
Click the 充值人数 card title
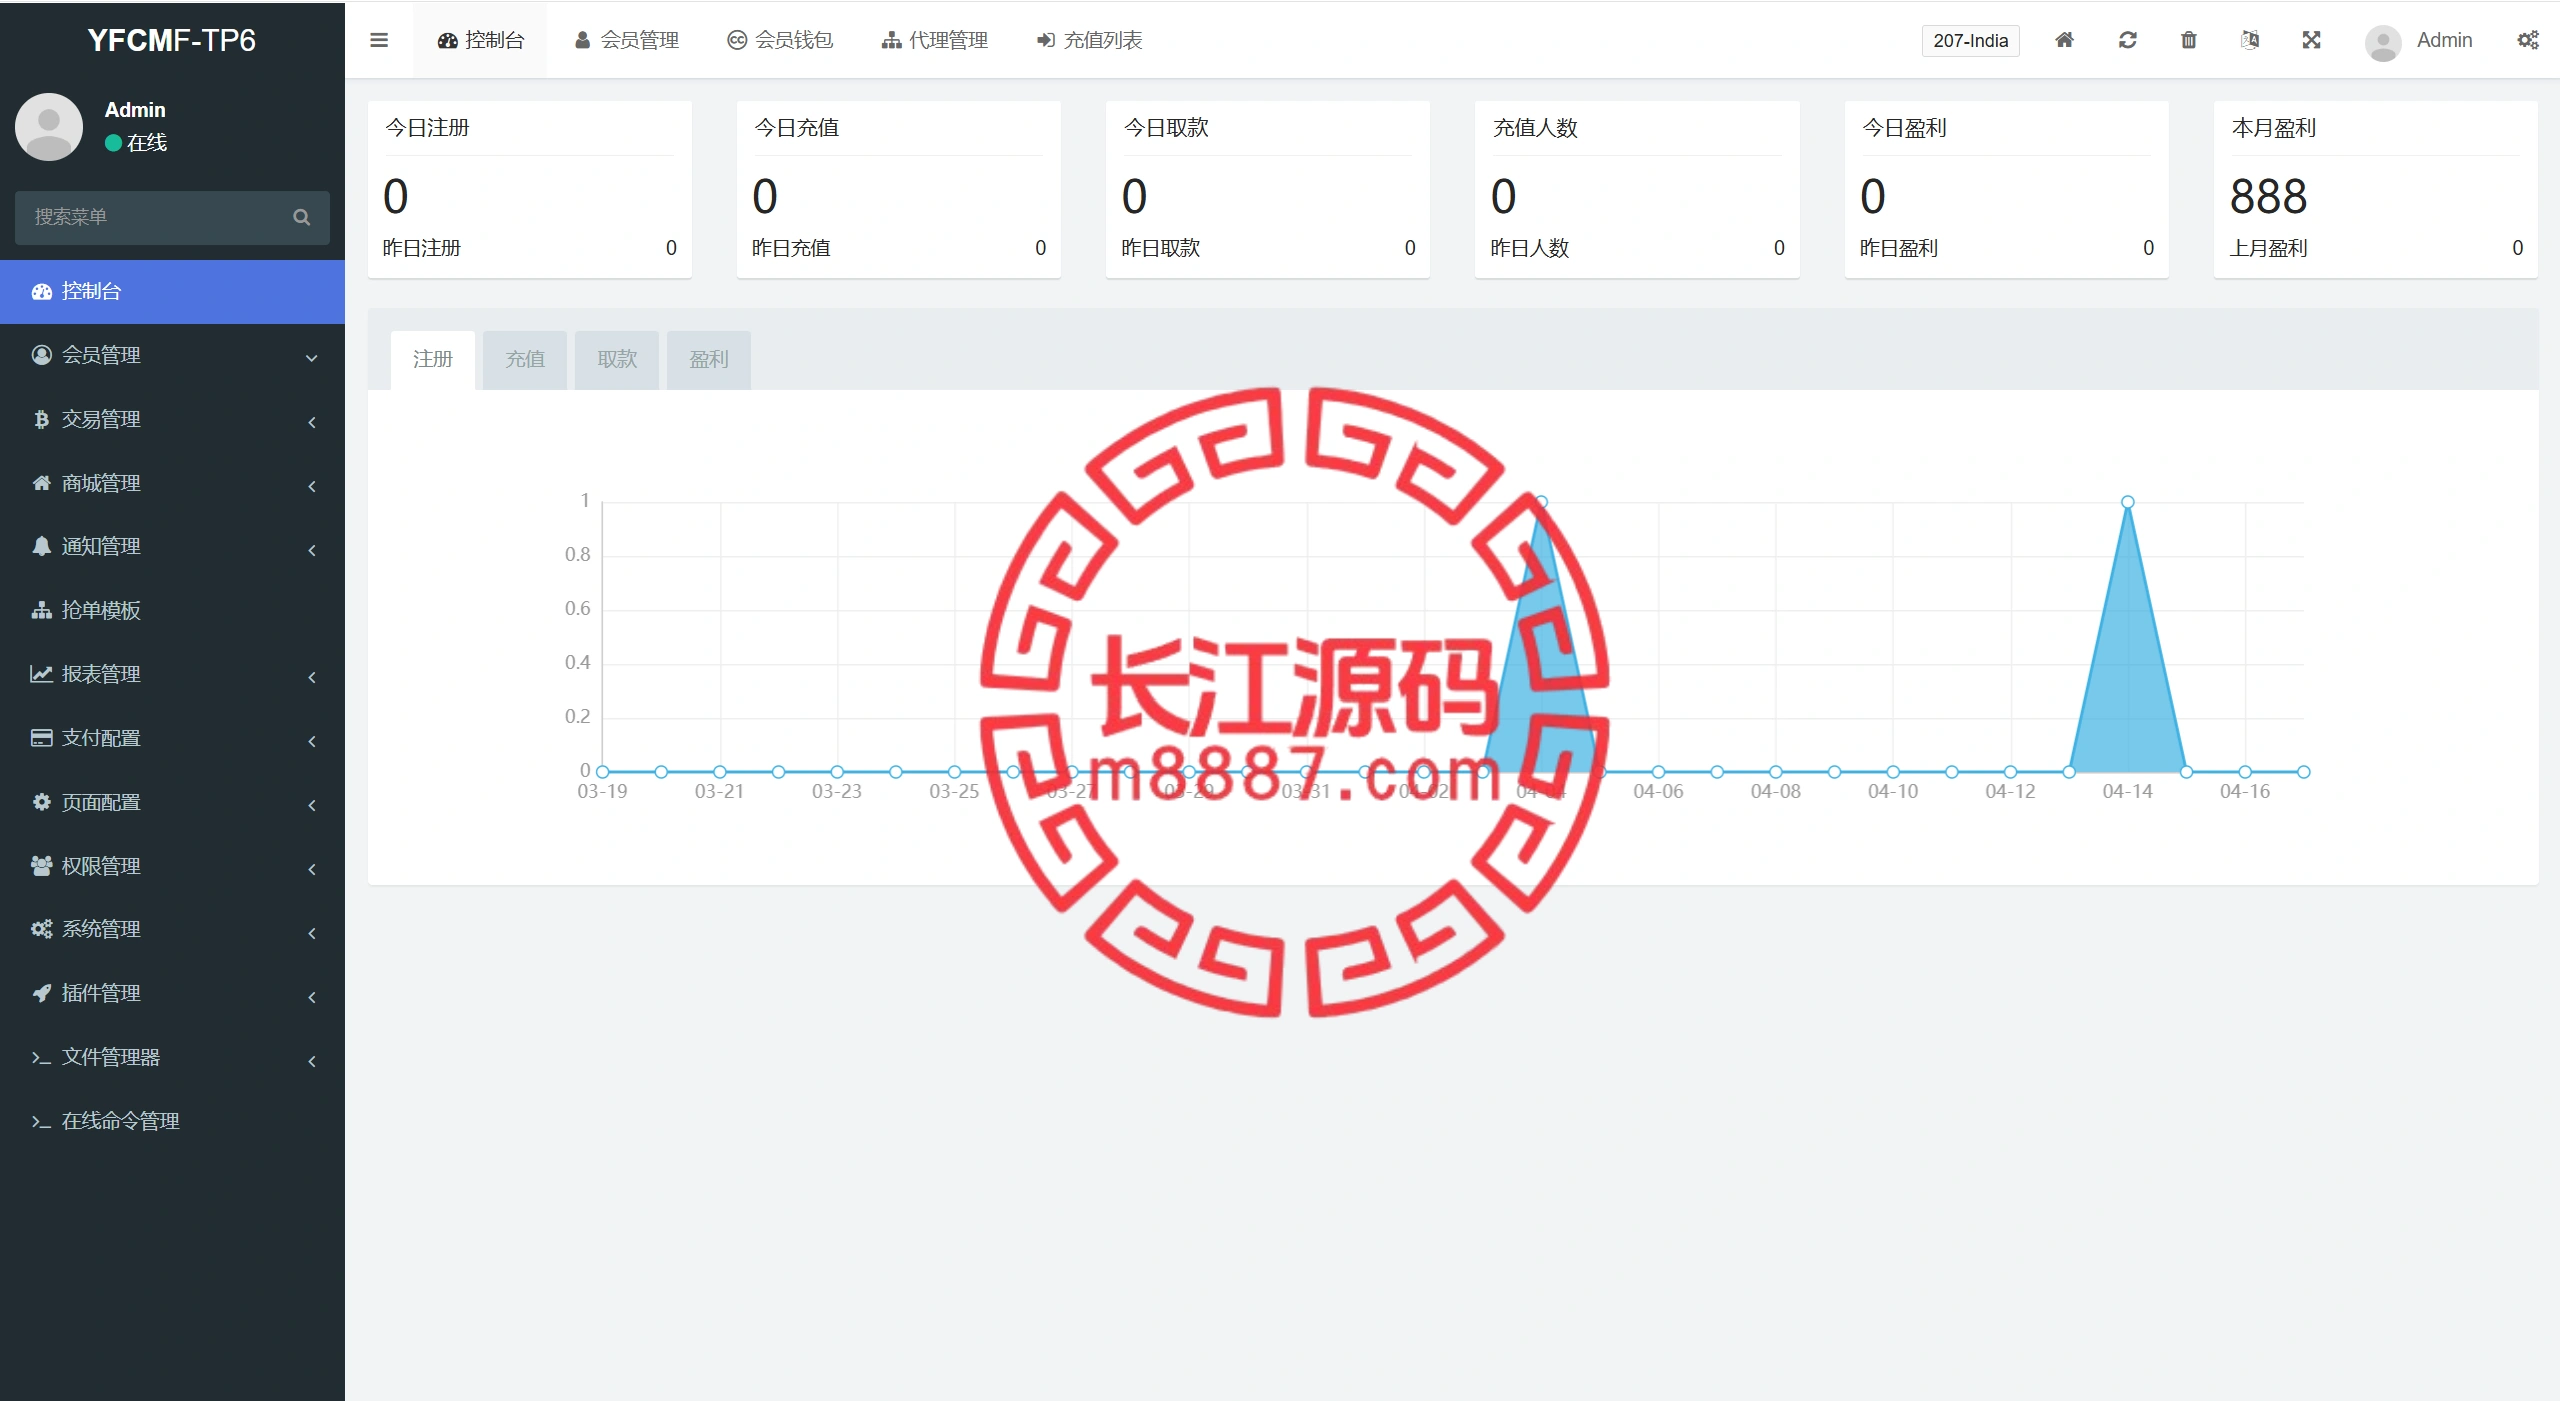(x=1535, y=128)
